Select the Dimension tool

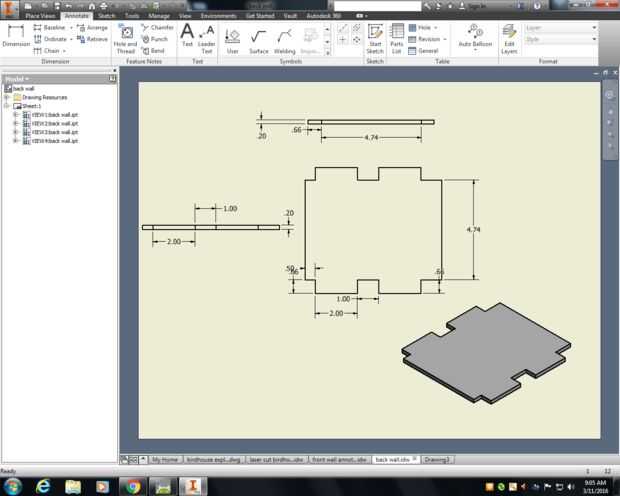tap(16, 36)
